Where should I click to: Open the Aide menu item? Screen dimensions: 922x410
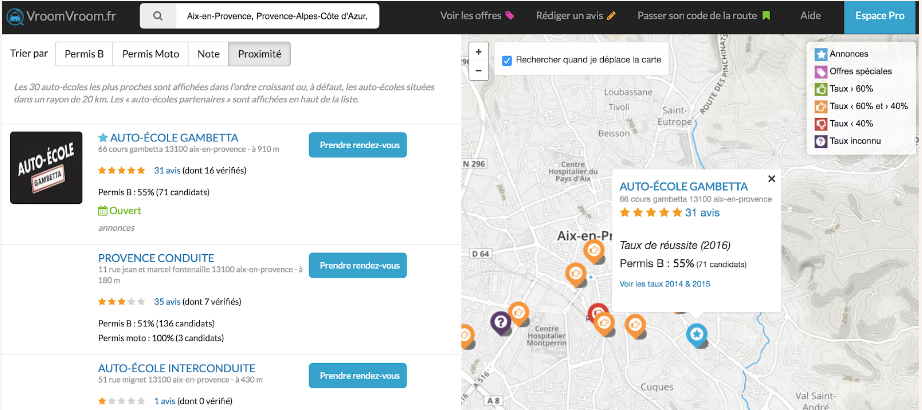[x=810, y=16]
